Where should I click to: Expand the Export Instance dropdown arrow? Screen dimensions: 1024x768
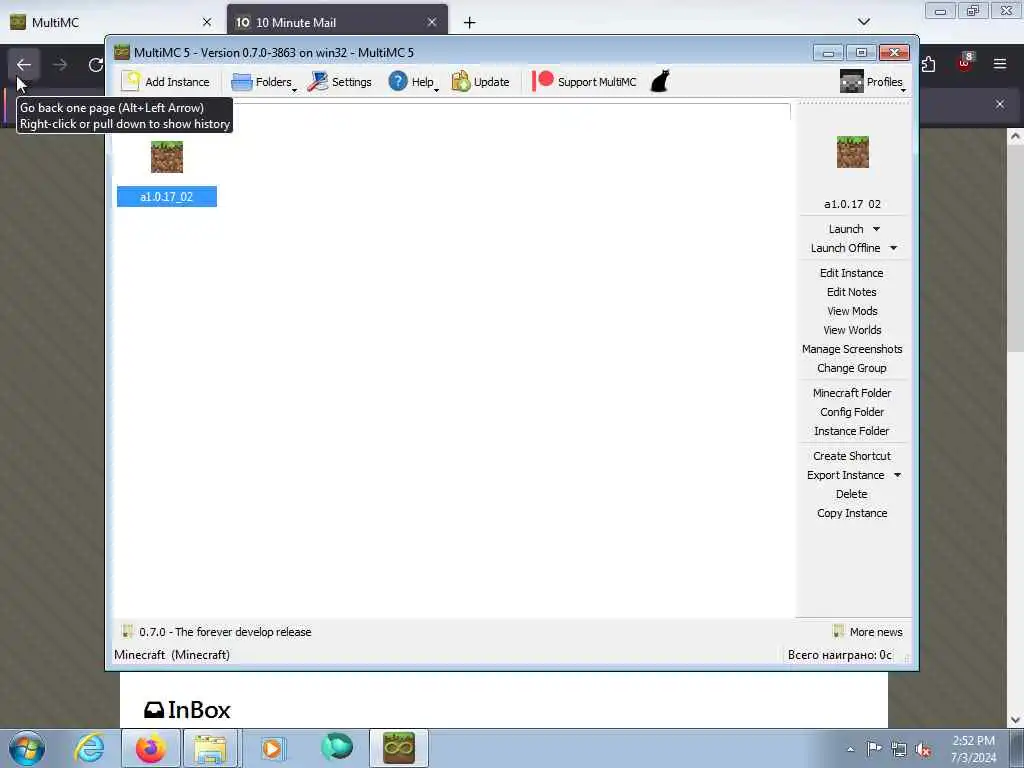click(897, 475)
